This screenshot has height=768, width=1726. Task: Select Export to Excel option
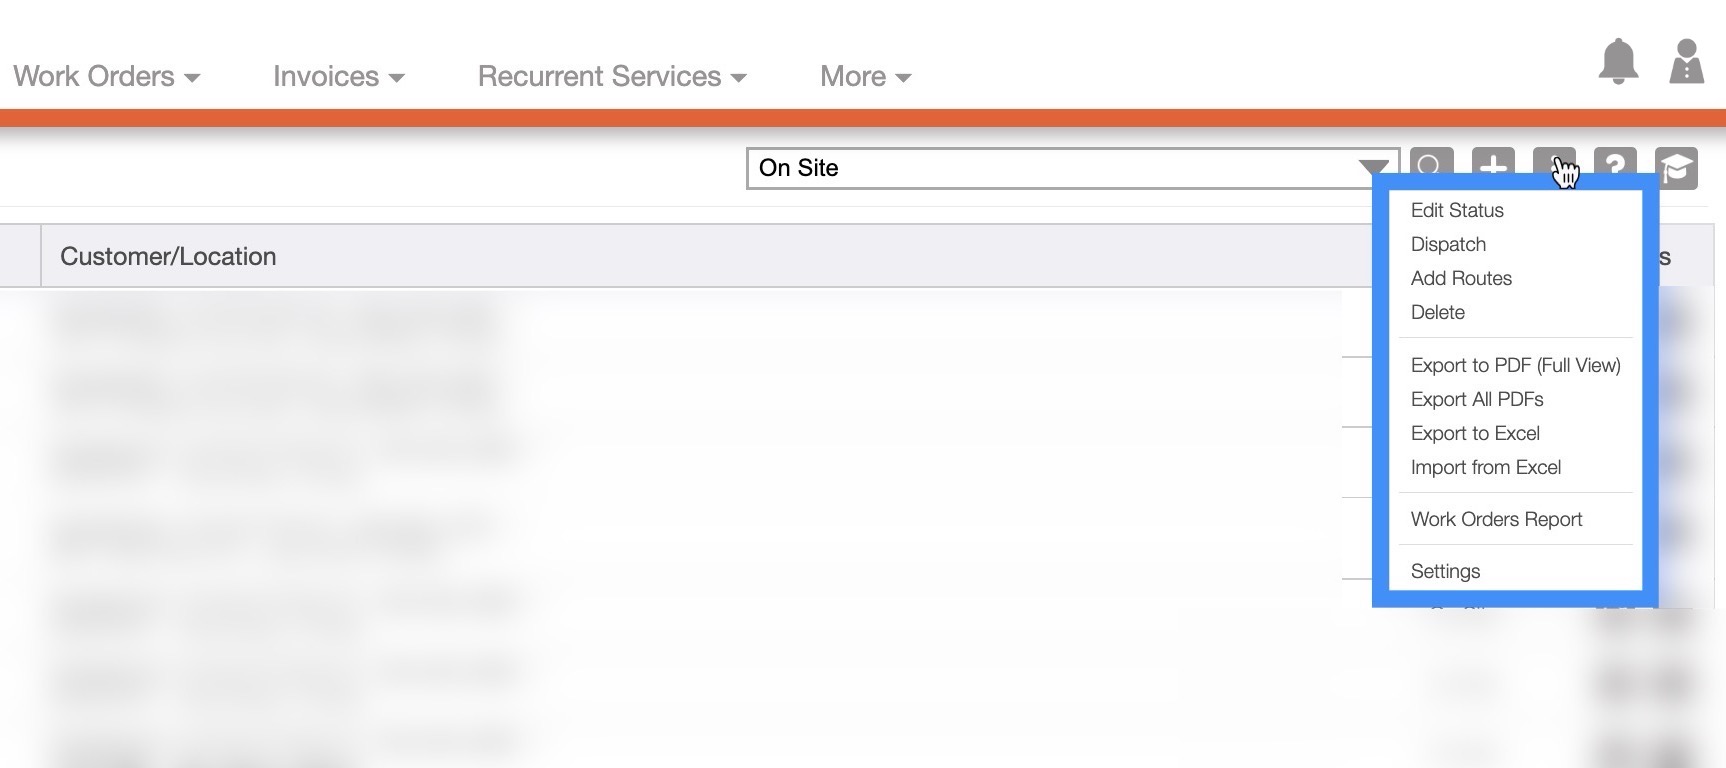click(1475, 433)
